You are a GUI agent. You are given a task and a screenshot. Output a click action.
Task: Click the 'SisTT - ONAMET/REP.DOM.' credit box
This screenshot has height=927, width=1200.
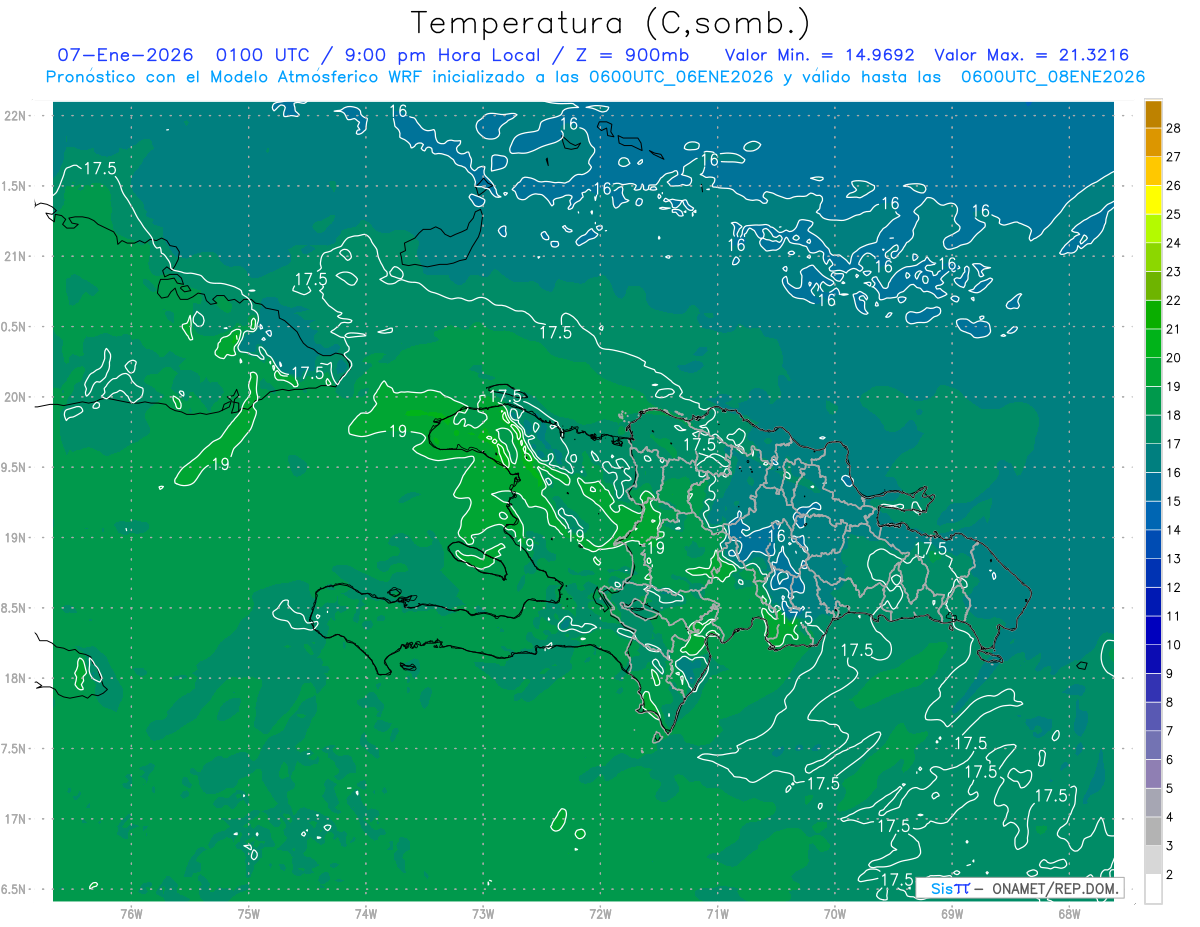[1019, 888]
